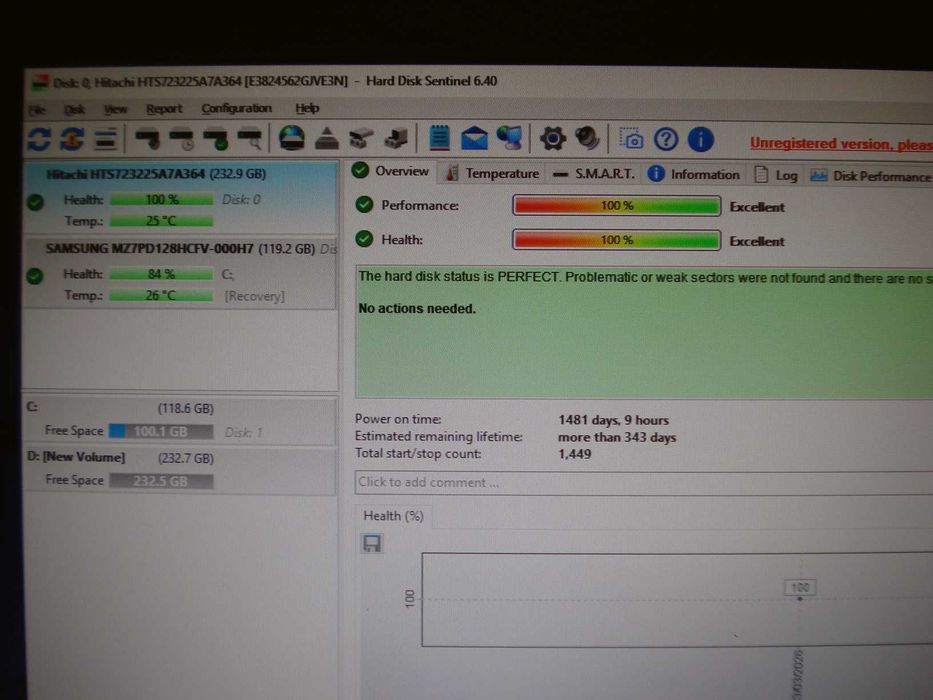Screen dimensions: 933x700
Task: Switch to the S.M.A.R.T. tab
Action: click(593, 174)
